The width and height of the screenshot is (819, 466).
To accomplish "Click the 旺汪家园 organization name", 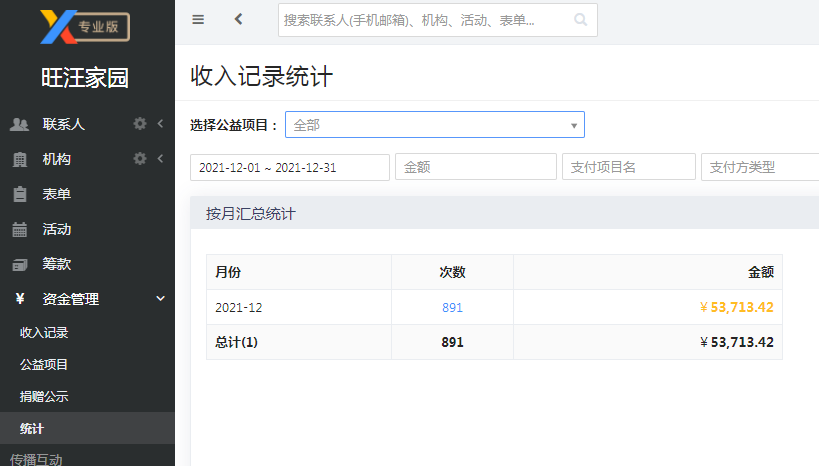I will [x=85, y=78].
